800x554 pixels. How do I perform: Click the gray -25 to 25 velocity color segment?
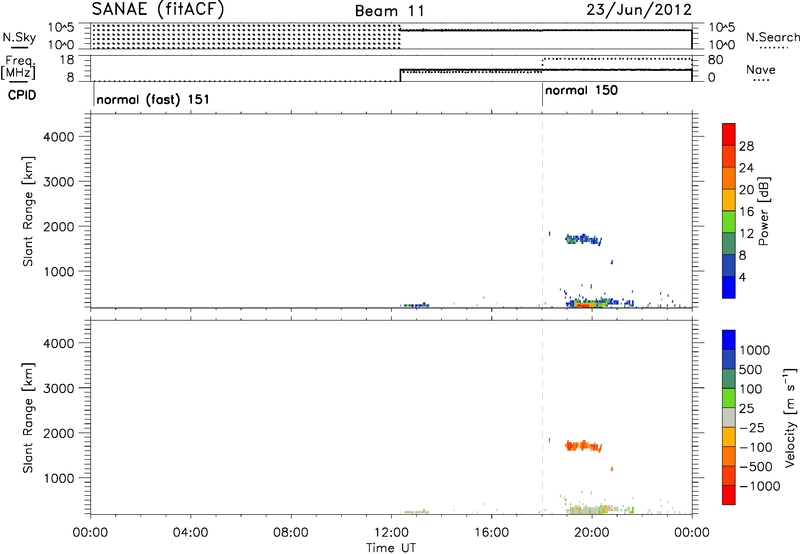pos(729,417)
